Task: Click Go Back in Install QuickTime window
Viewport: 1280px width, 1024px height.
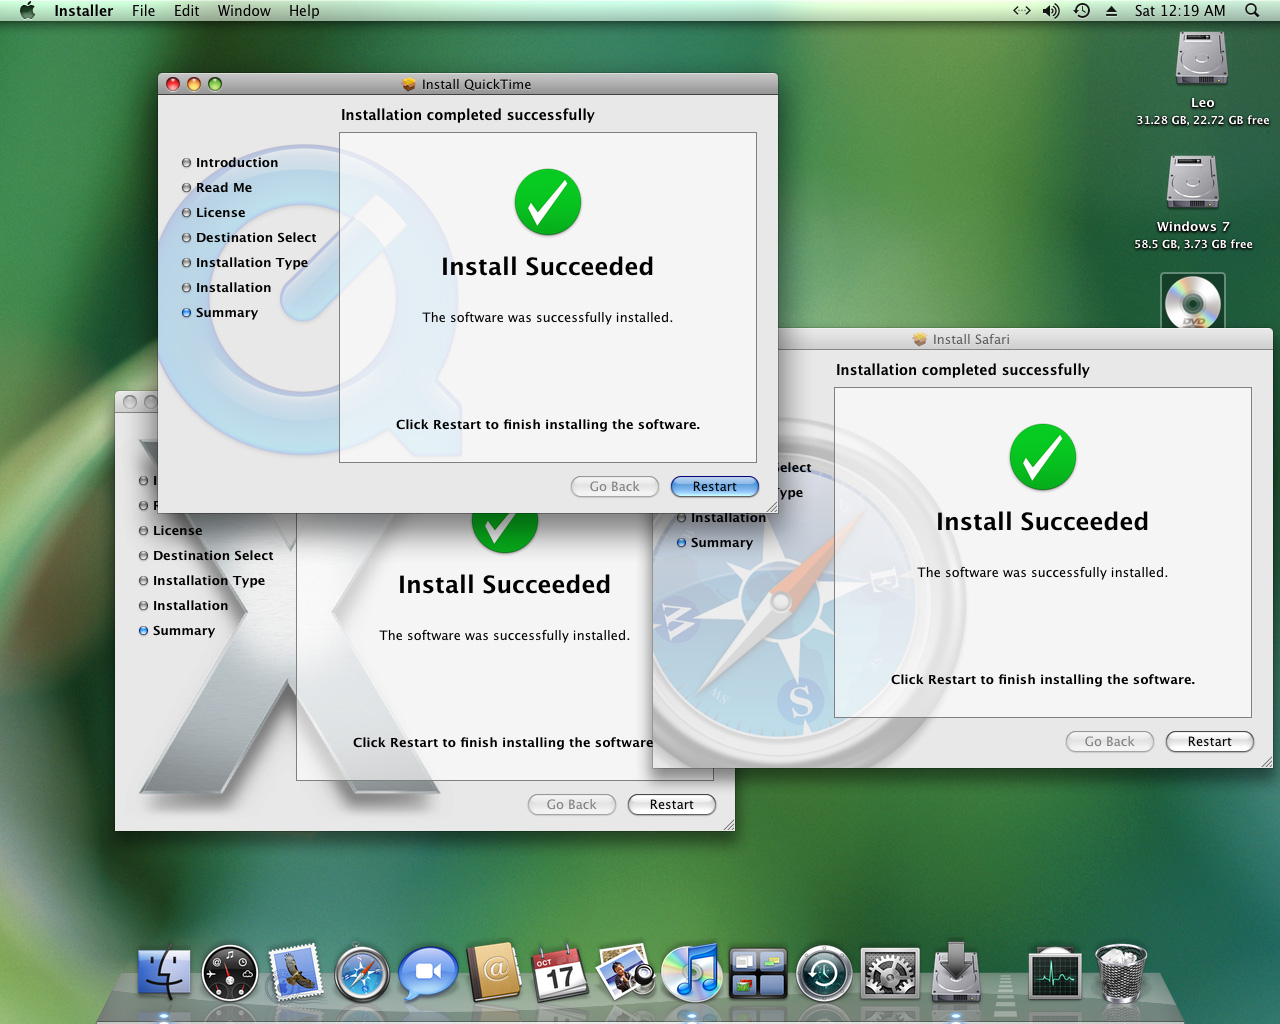Action: click(614, 486)
